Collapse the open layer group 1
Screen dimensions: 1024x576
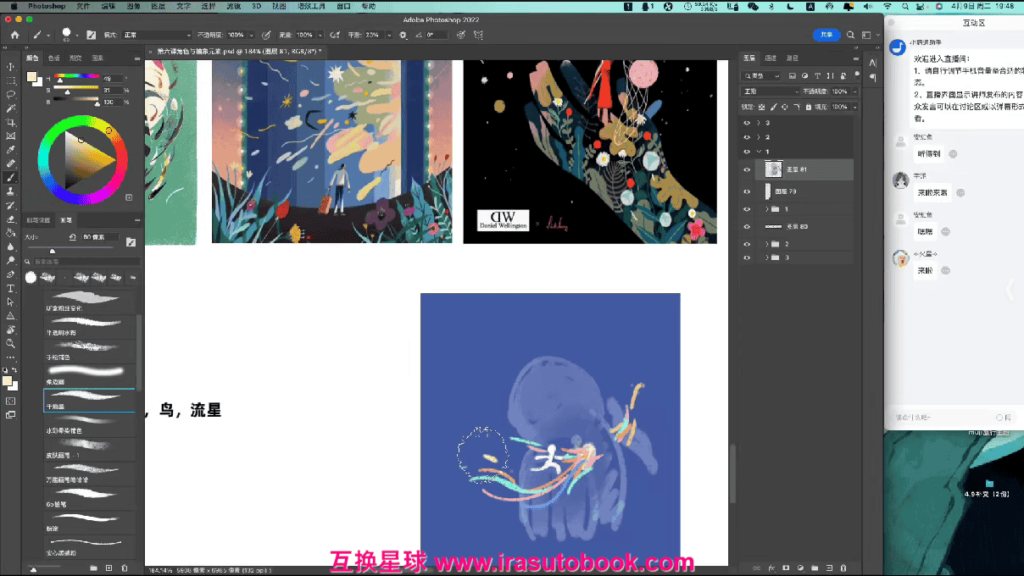click(759, 152)
